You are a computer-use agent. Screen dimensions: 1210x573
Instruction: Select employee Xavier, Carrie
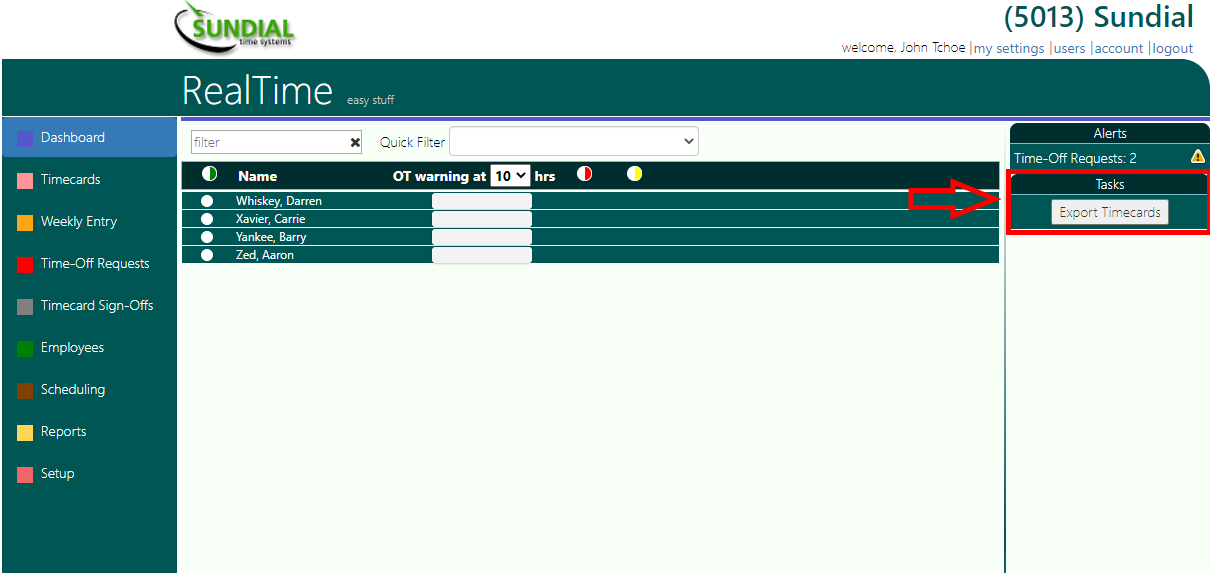point(271,219)
